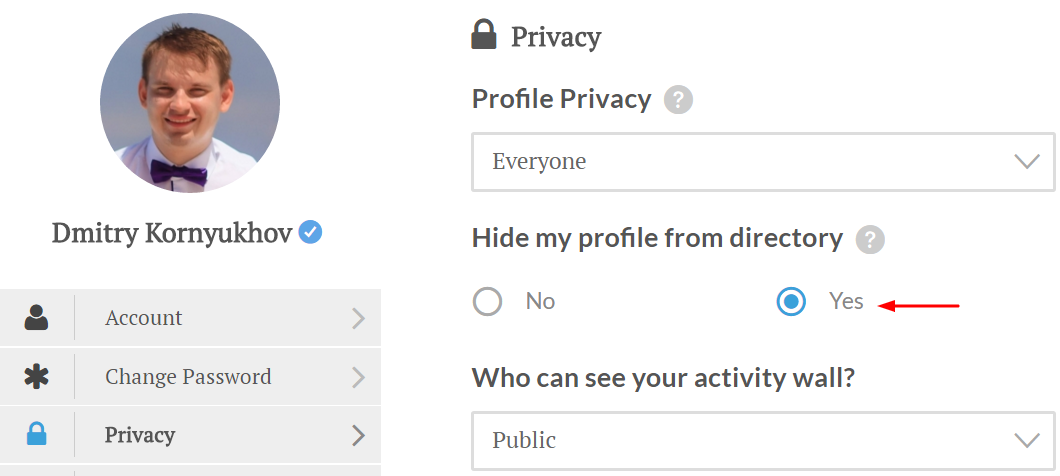The height and width of the screenshot is (476, 1060).
Task: Select the No radio button
Action: 487,301
